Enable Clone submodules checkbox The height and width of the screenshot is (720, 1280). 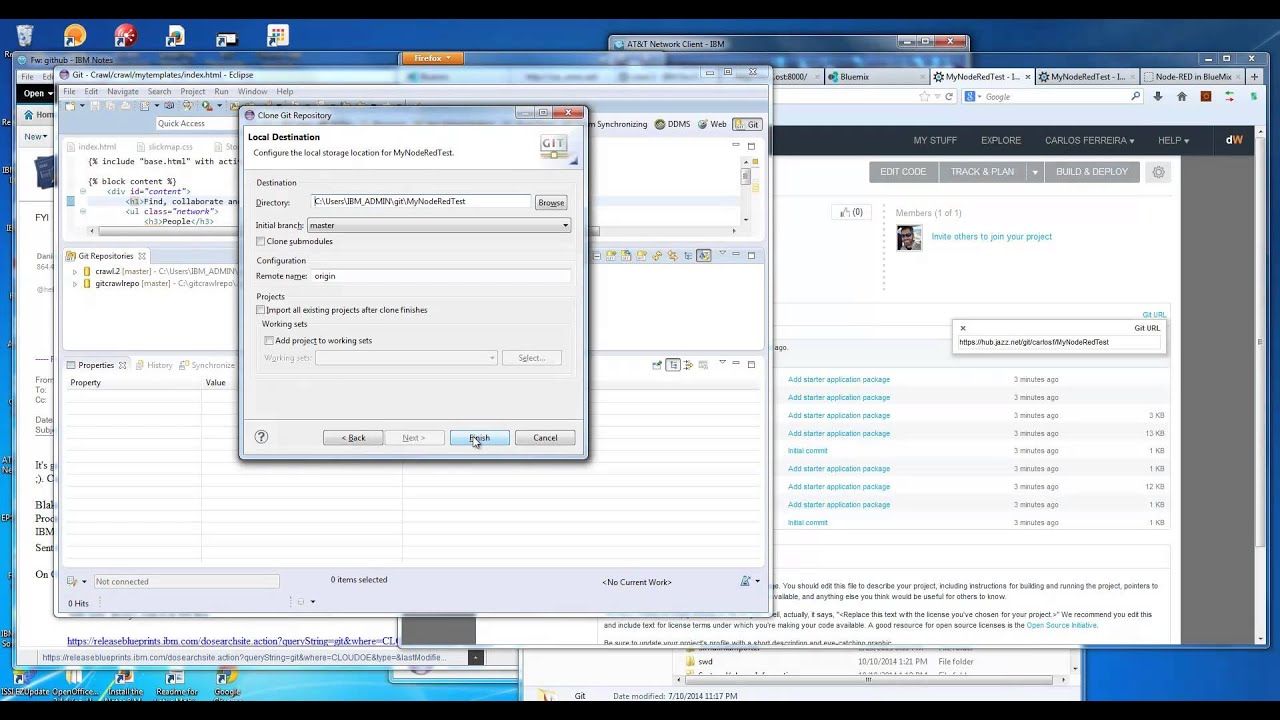(x=261, y=242)
